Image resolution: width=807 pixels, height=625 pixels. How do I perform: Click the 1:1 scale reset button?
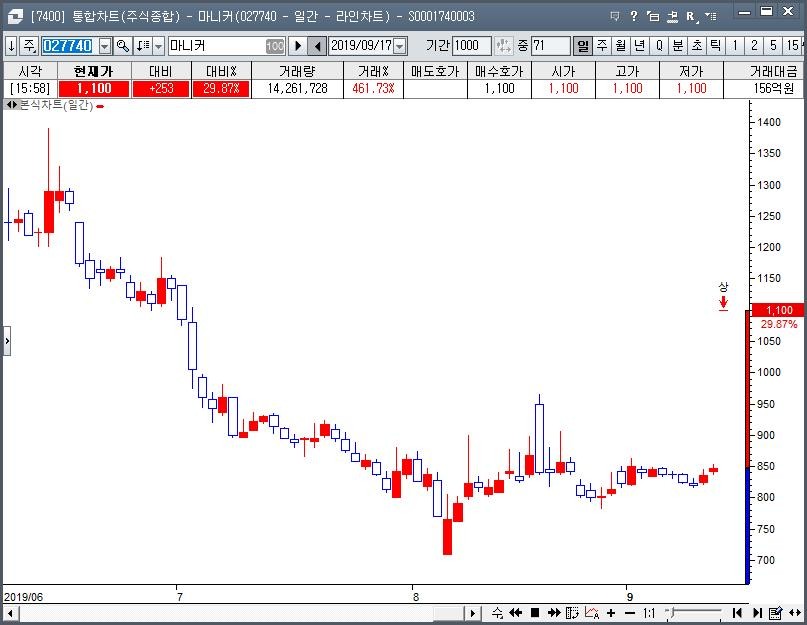[x=649, y=613]
